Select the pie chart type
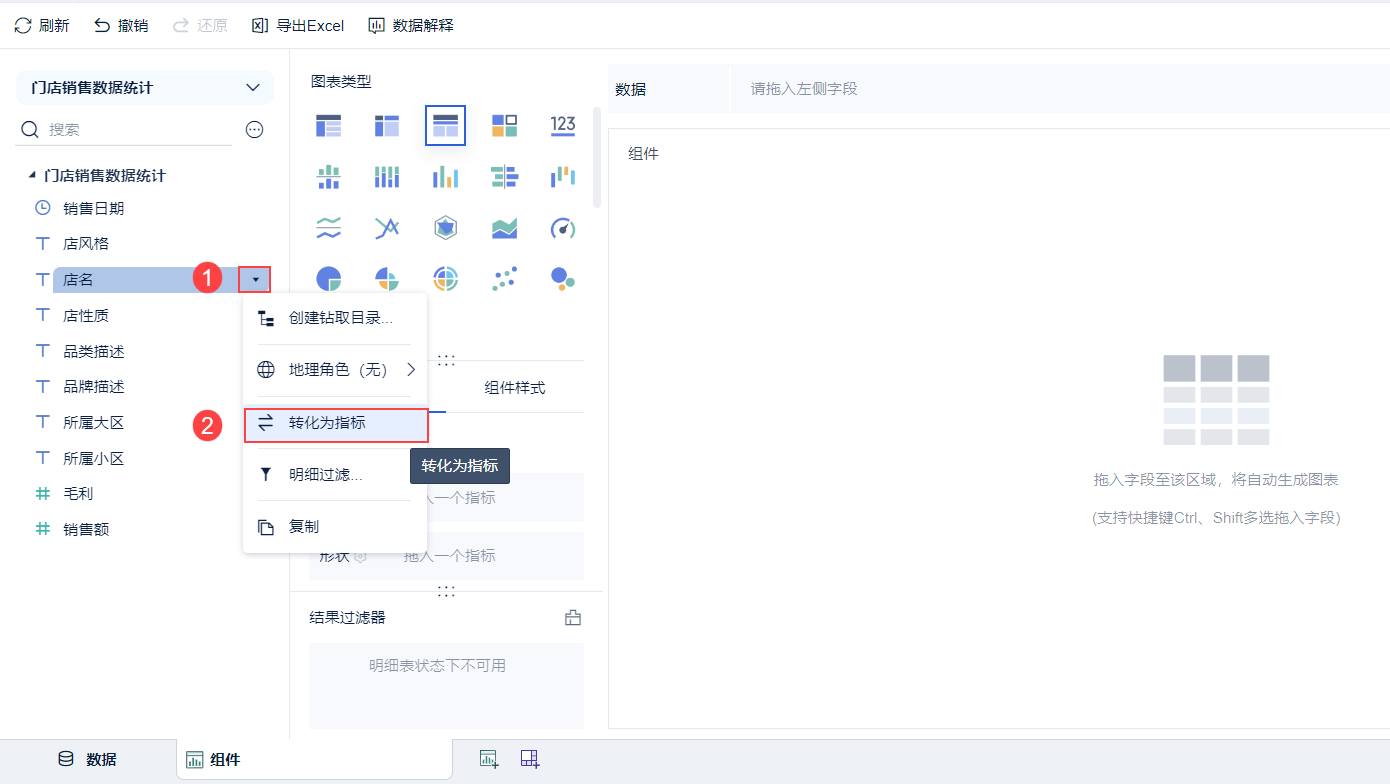Image resolution: width=1390 pixels, height=784 pixels. pyautogui.click(x=329, y=278)
